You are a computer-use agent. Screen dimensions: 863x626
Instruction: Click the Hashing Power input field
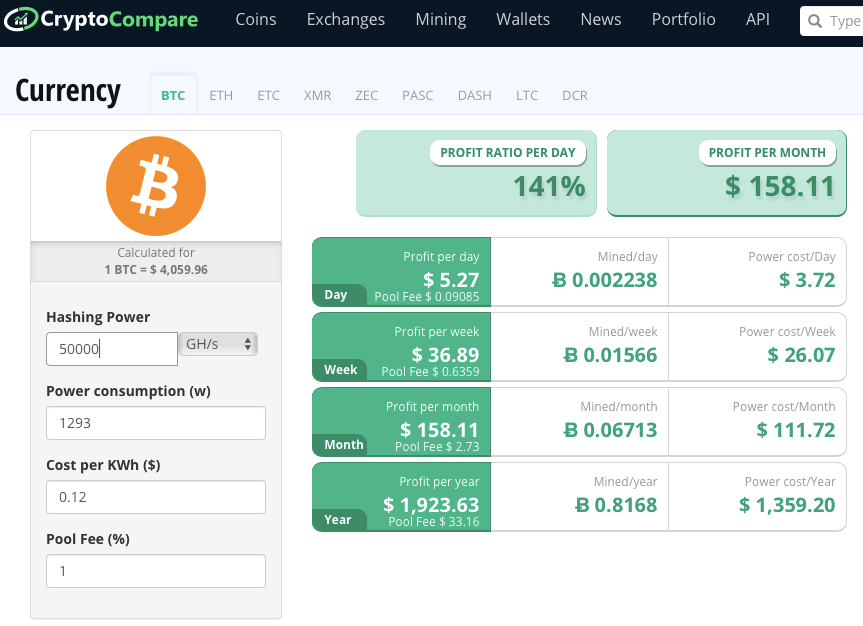(112, 349)
